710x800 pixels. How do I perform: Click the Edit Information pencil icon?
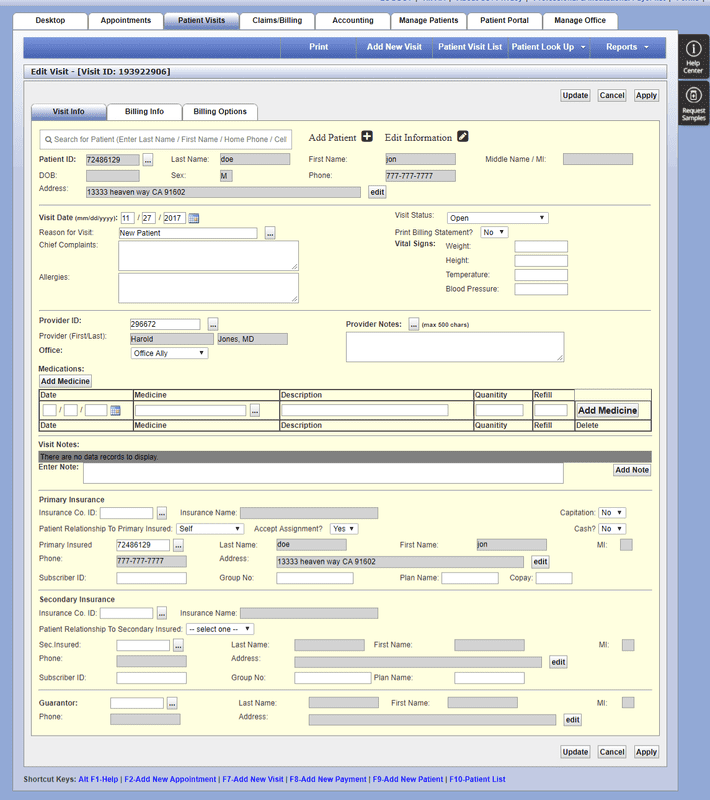tap(463, 137)
